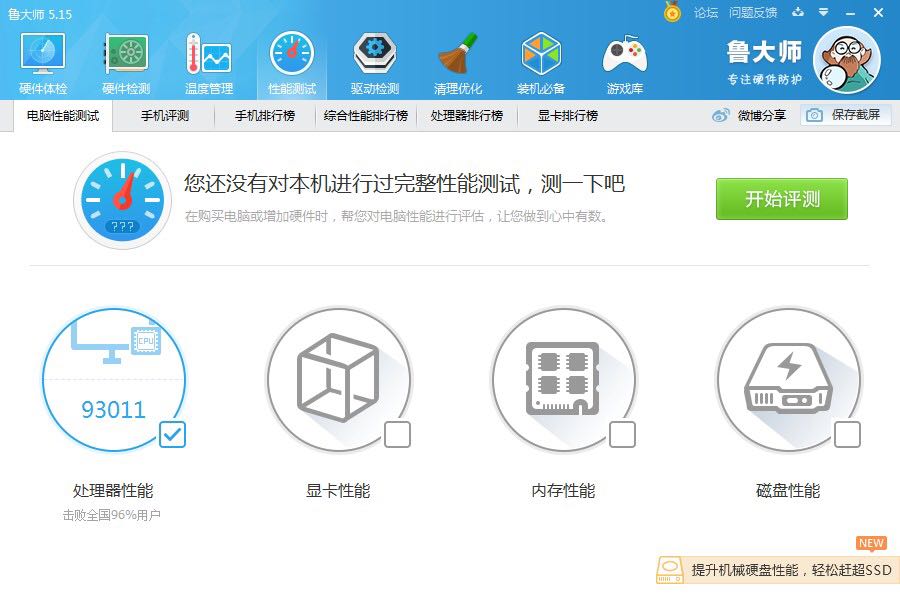Uncheck the 处理器性能 checkbox
Screen dimensions: 900x600
click(172, 435)
